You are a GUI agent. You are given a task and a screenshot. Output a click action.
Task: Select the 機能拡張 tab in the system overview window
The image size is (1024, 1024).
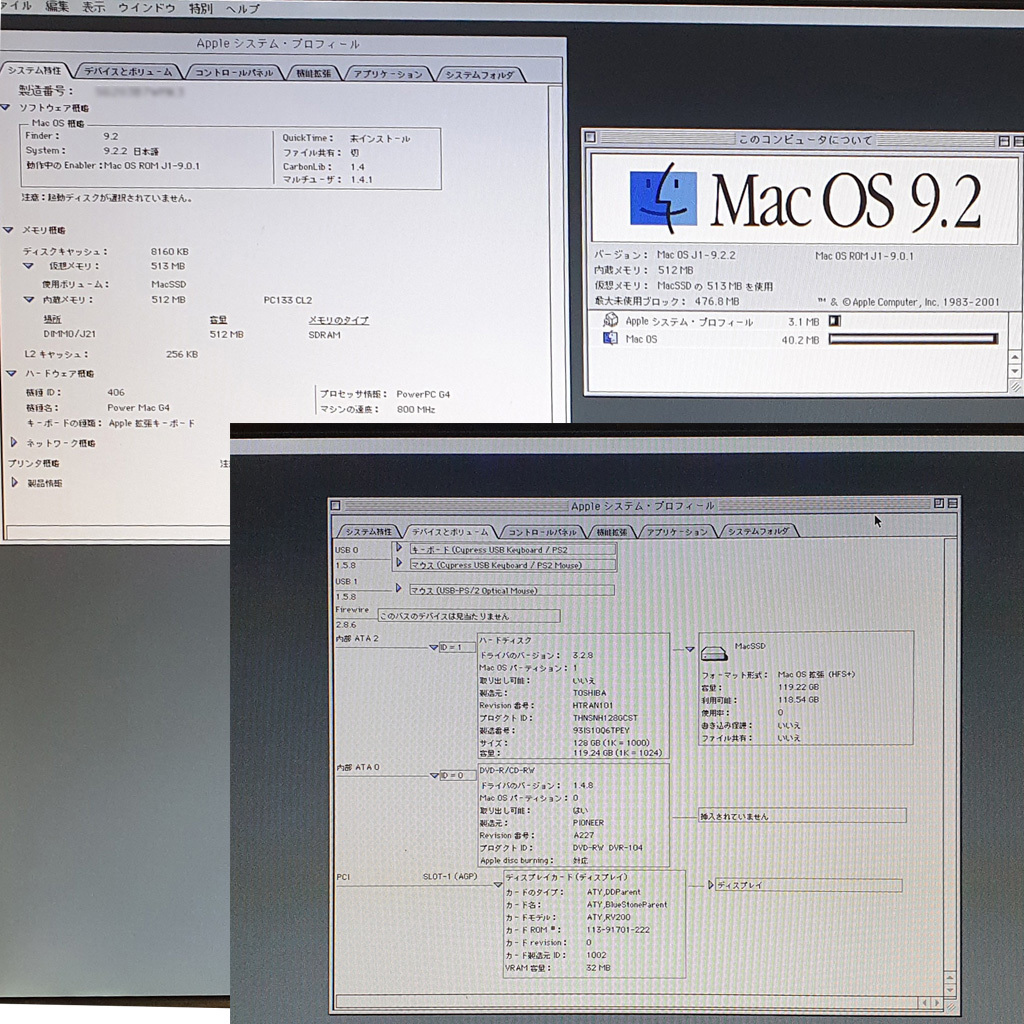pos(313,73)
